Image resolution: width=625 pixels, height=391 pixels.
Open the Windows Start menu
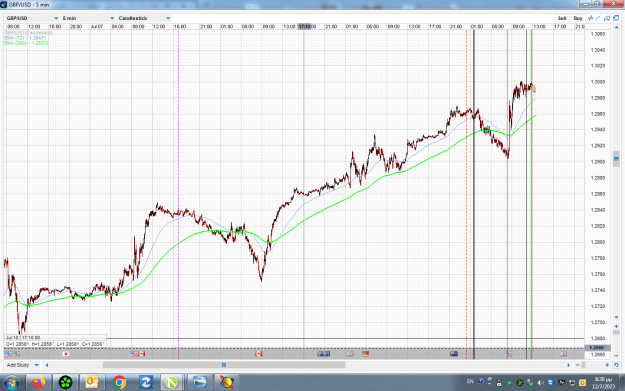click(11, 383)
